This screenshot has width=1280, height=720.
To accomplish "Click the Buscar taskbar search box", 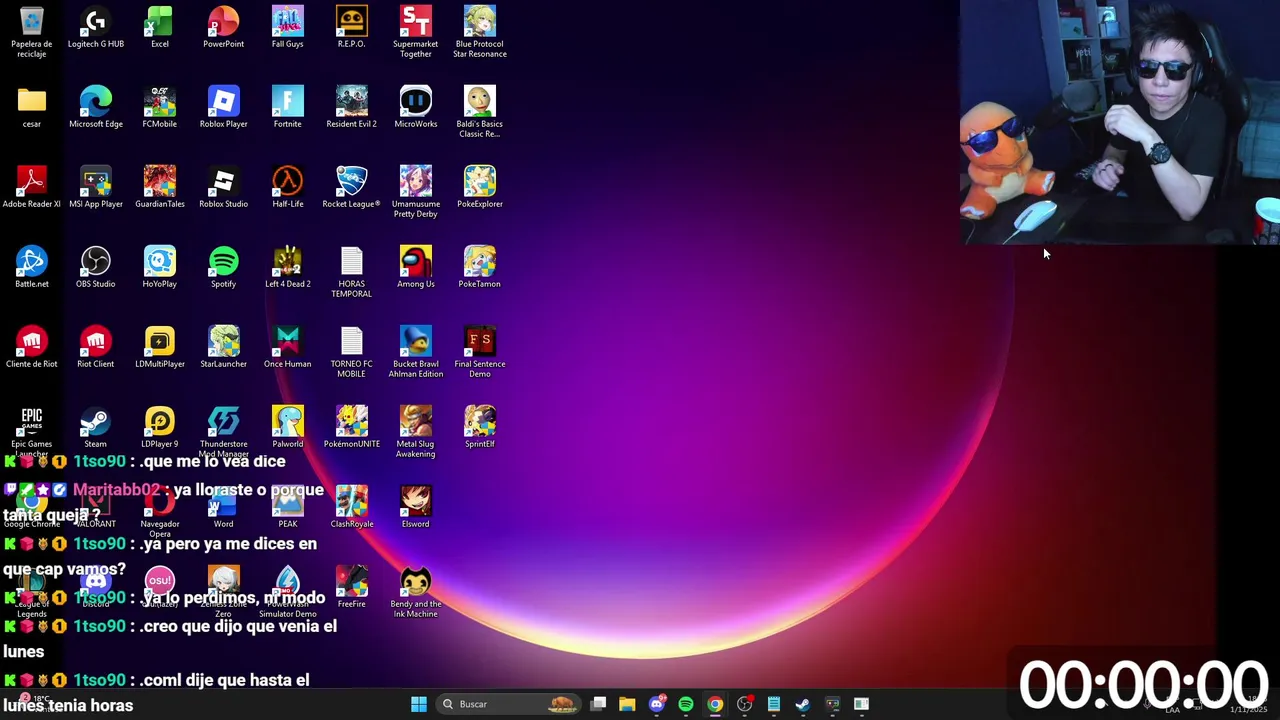I will 510,704.
